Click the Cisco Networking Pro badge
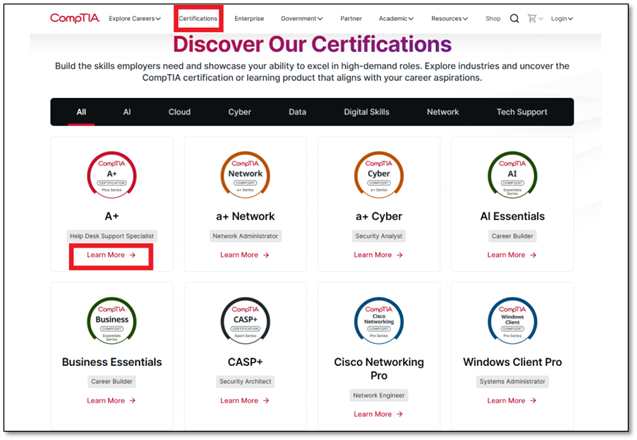The image size is (637, 440). (379, 321)
